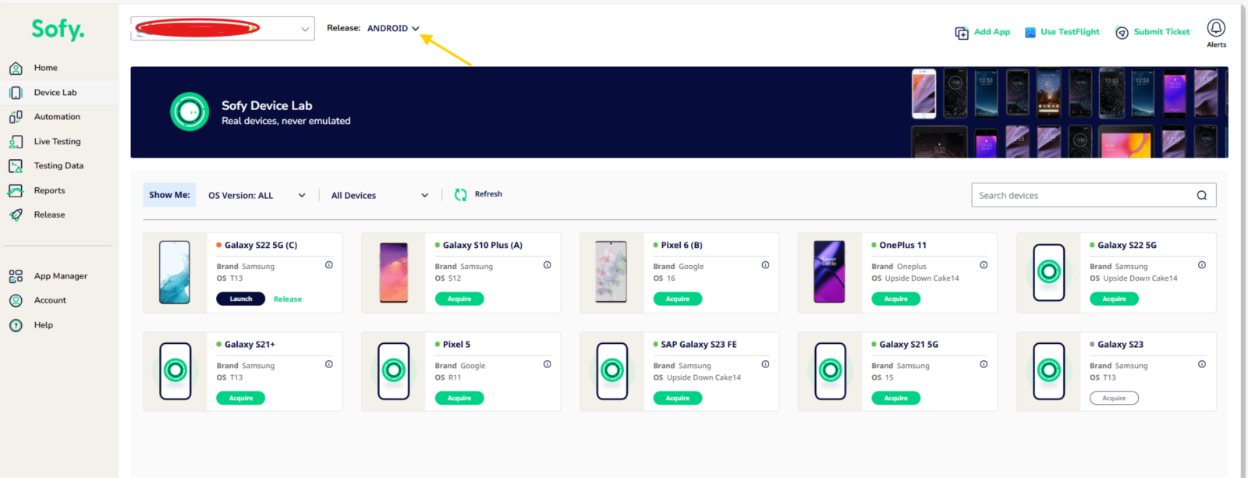Open the redacted app selector dropdown
1248x478 pixels.
(x=222, y=29)
